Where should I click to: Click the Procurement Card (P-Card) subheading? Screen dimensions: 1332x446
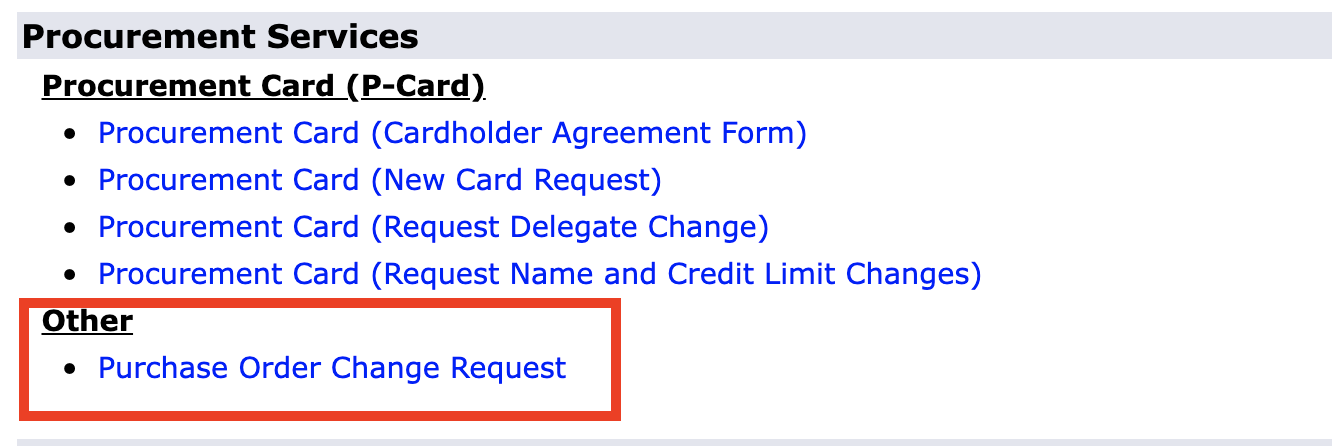[263, 87]
